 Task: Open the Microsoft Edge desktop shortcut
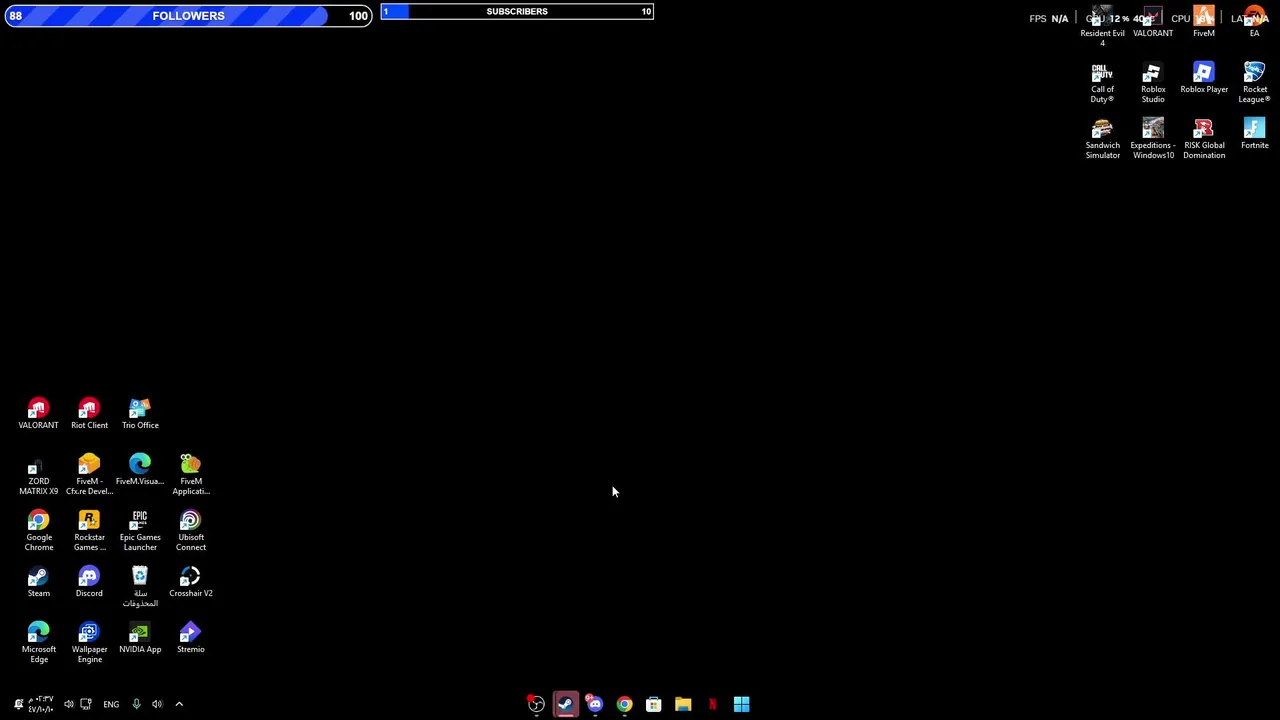point(38,643)
